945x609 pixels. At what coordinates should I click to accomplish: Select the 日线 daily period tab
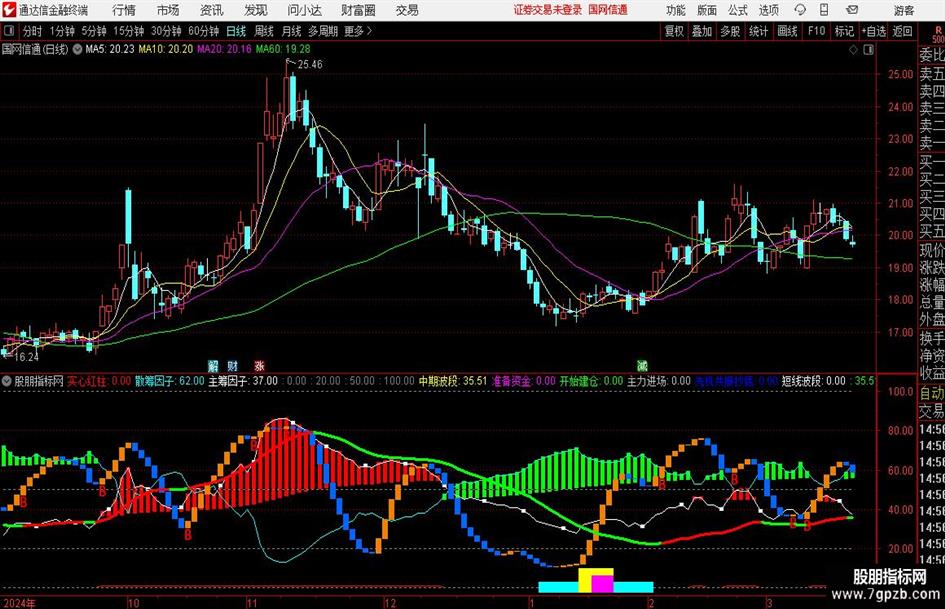236,31
